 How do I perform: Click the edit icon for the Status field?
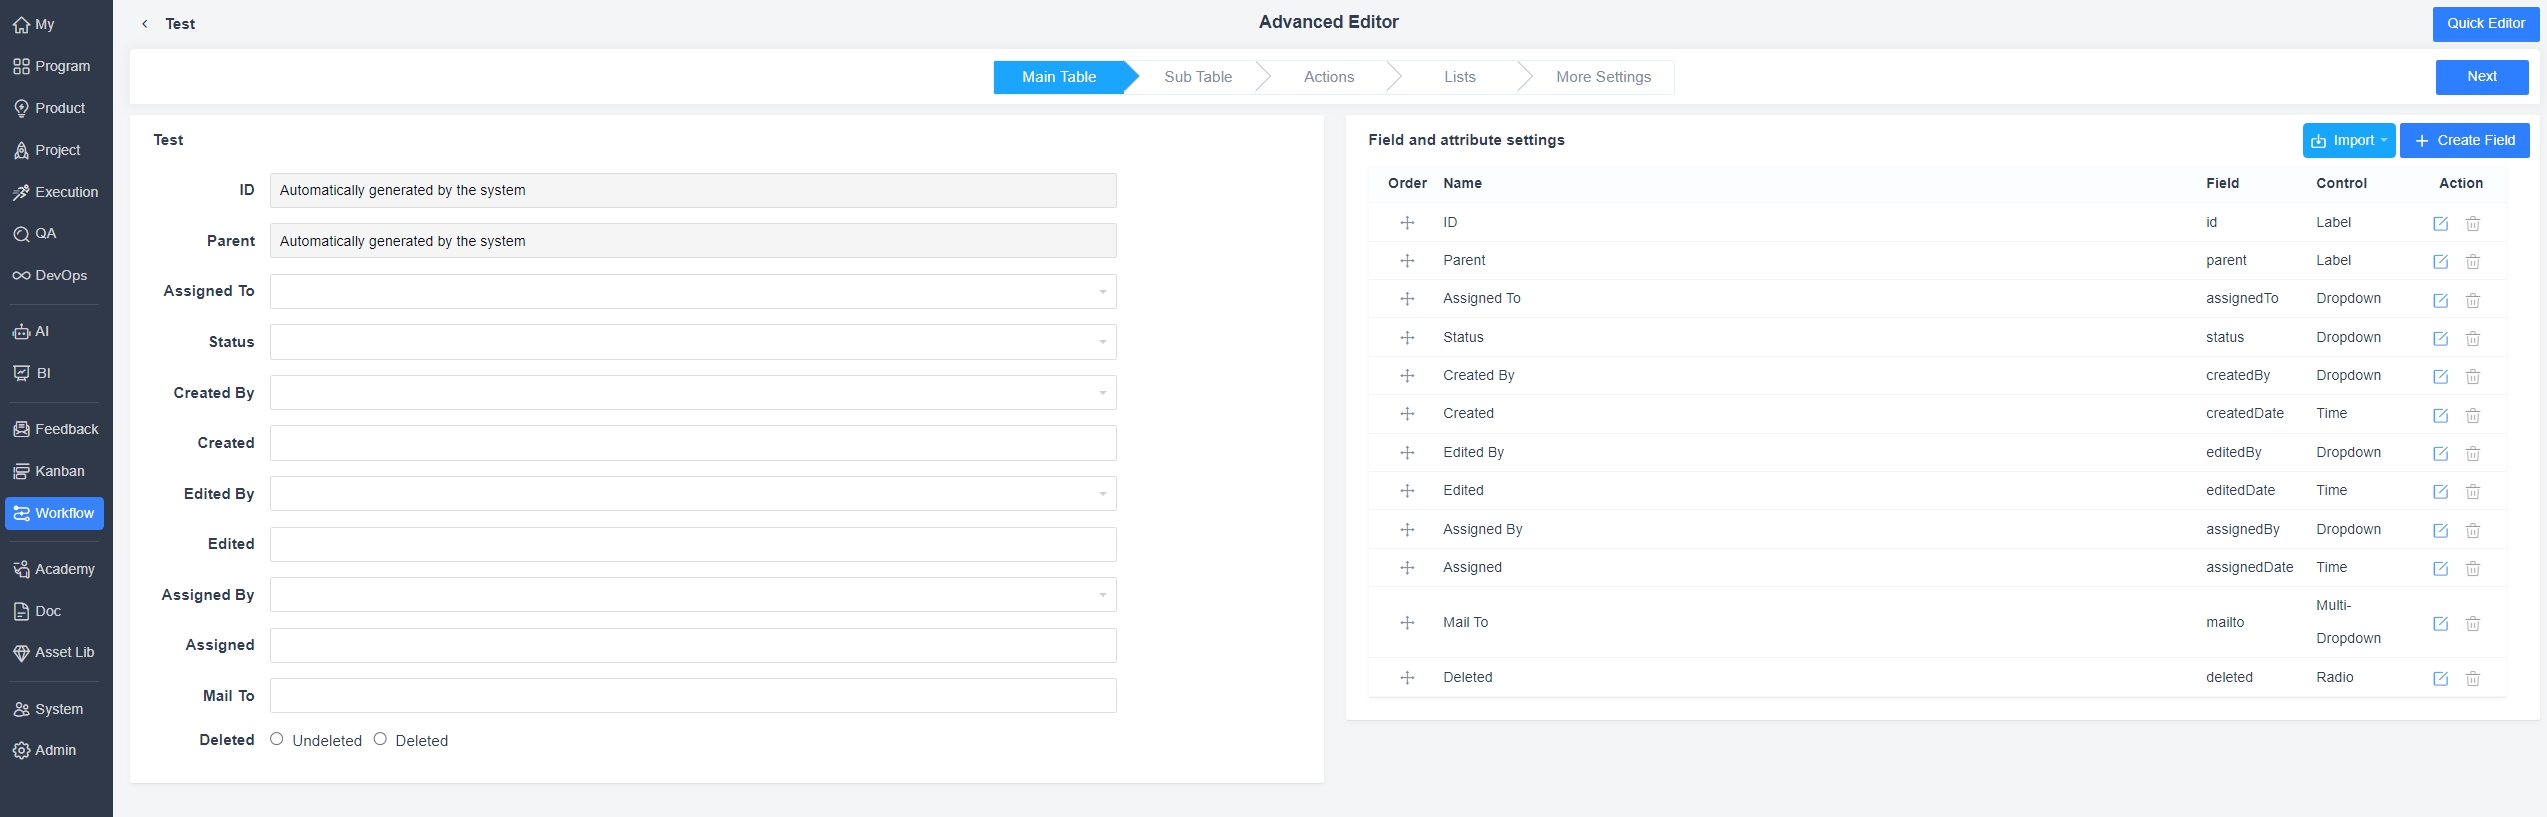(x=2440, y=339)
